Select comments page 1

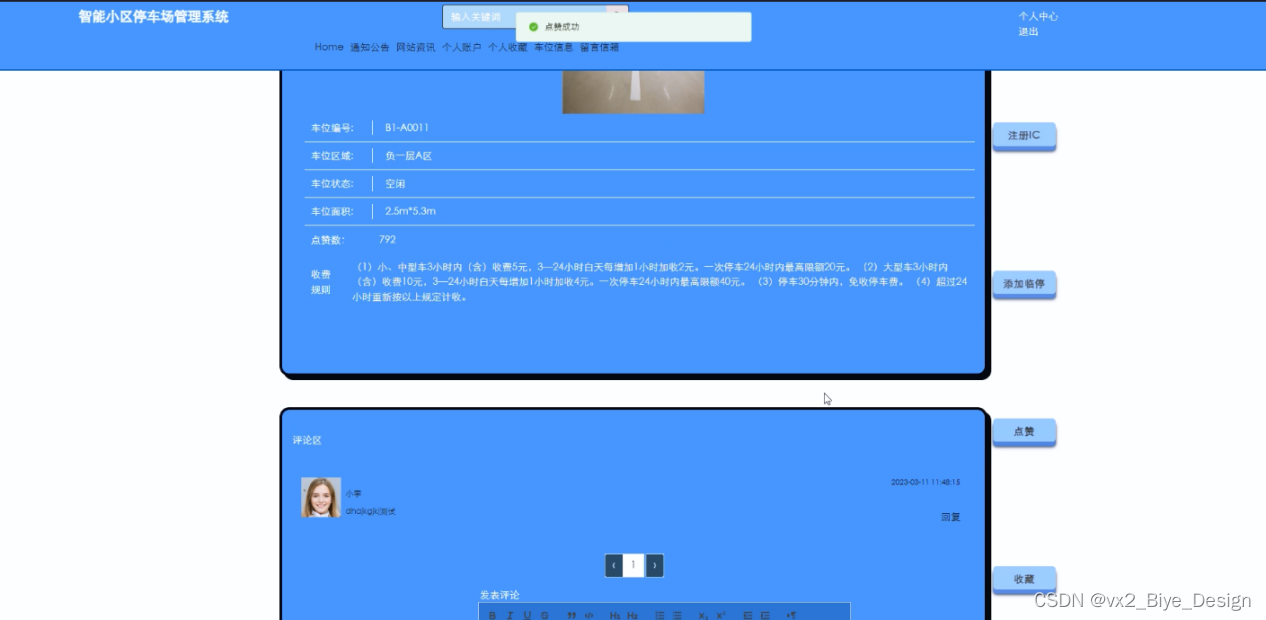click(x=634, y=565)
